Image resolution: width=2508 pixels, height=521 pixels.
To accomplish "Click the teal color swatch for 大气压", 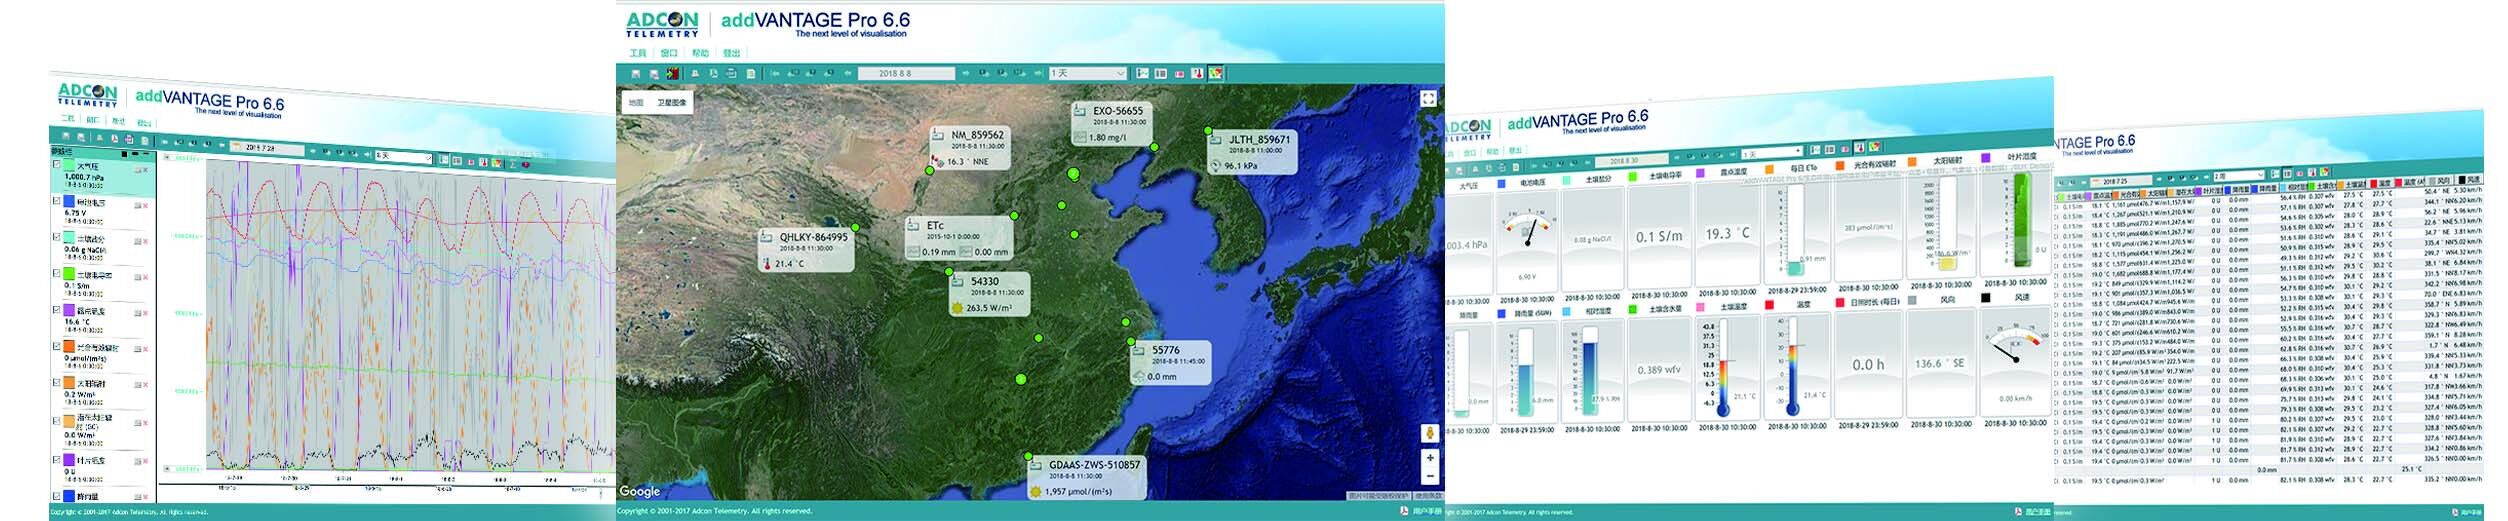I will pyautogui.click(x=69, y=164).
